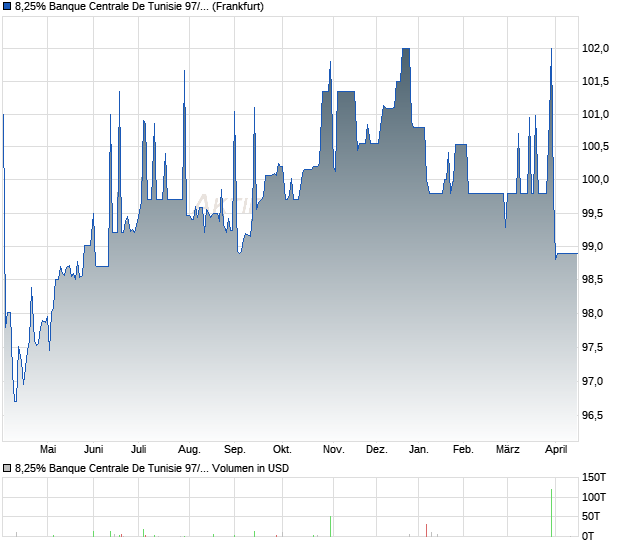Screen dimensions: 620x546
Task: Click the 'Nov.' month label
Action: [x=334, y=450]
